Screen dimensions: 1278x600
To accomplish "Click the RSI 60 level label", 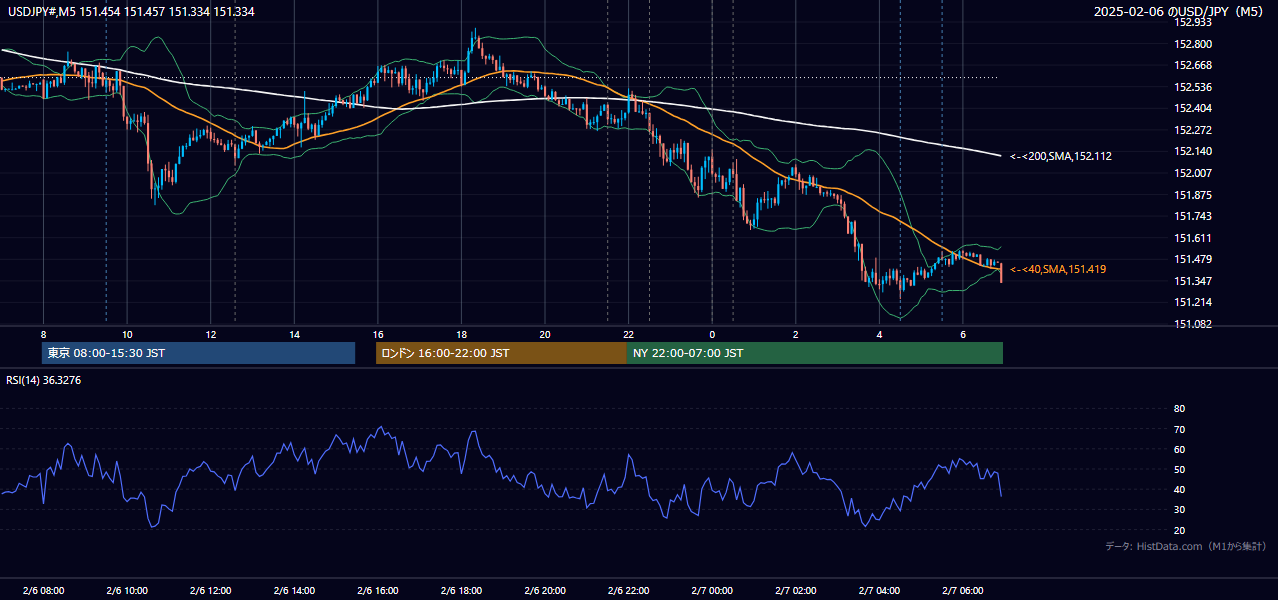I will pyautogui.click(x=1179, y=449).
